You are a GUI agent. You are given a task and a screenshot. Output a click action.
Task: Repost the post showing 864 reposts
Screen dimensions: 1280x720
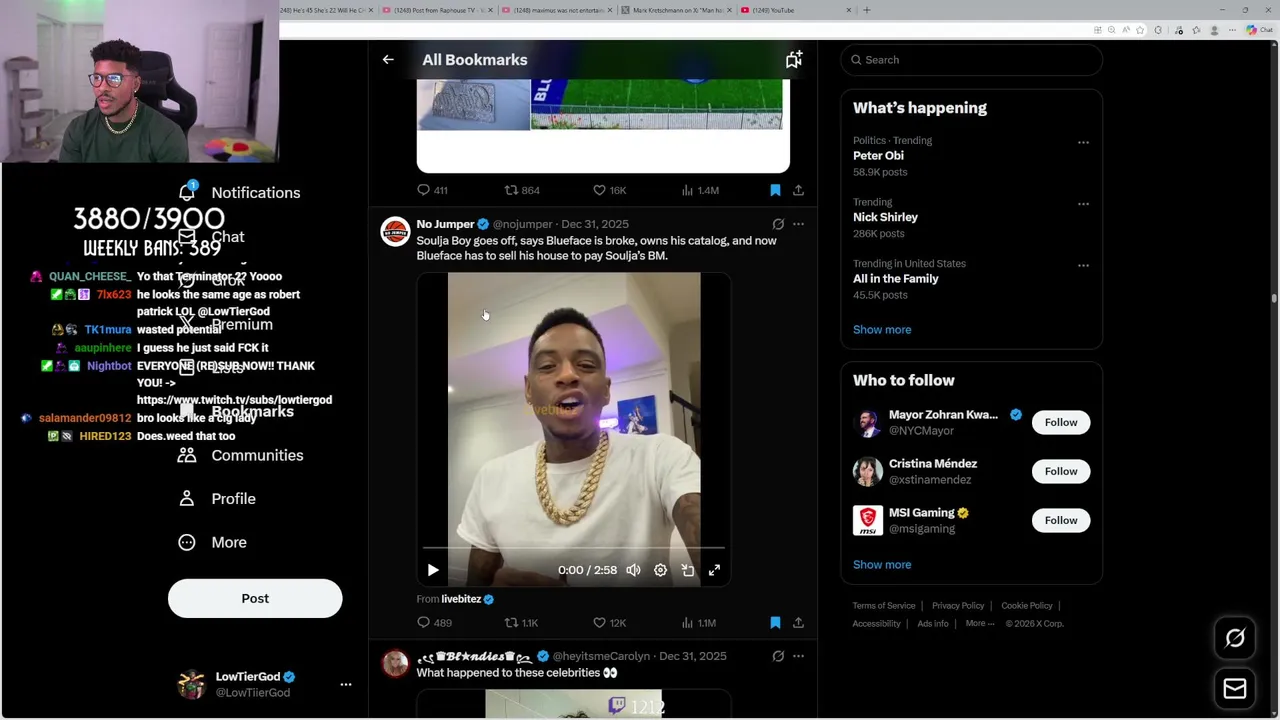522,190
